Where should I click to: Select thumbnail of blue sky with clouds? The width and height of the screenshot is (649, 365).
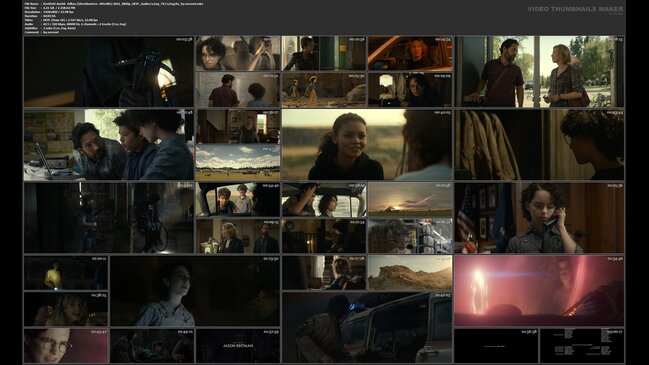tap(238, 163)
